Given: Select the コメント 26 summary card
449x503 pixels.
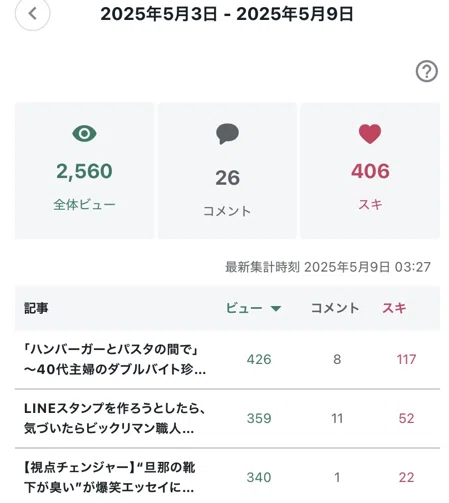Looking at the screenshot, I should (x=227, y=171).
